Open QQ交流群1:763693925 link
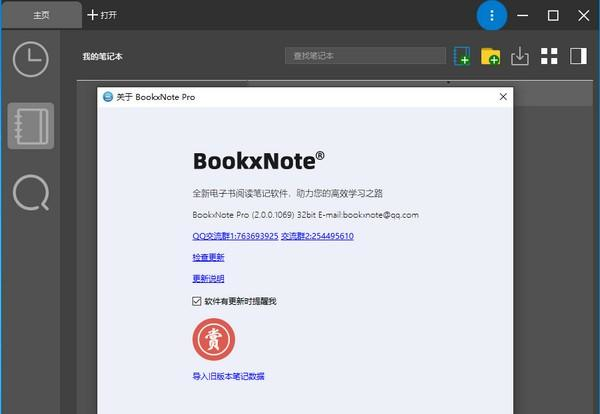Viewport: 600px width, 414px height. pyautogui.click(x=235, y=236)
